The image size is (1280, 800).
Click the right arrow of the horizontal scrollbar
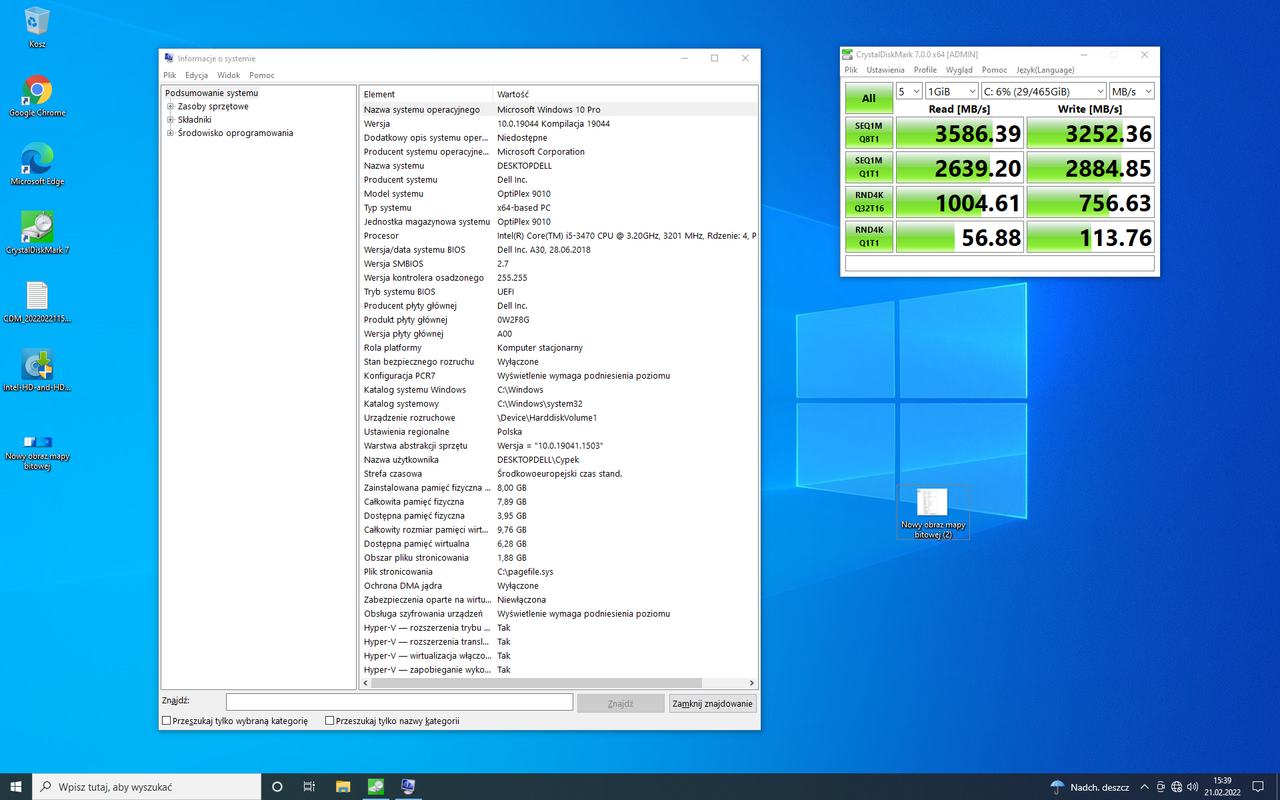[752, 684]
